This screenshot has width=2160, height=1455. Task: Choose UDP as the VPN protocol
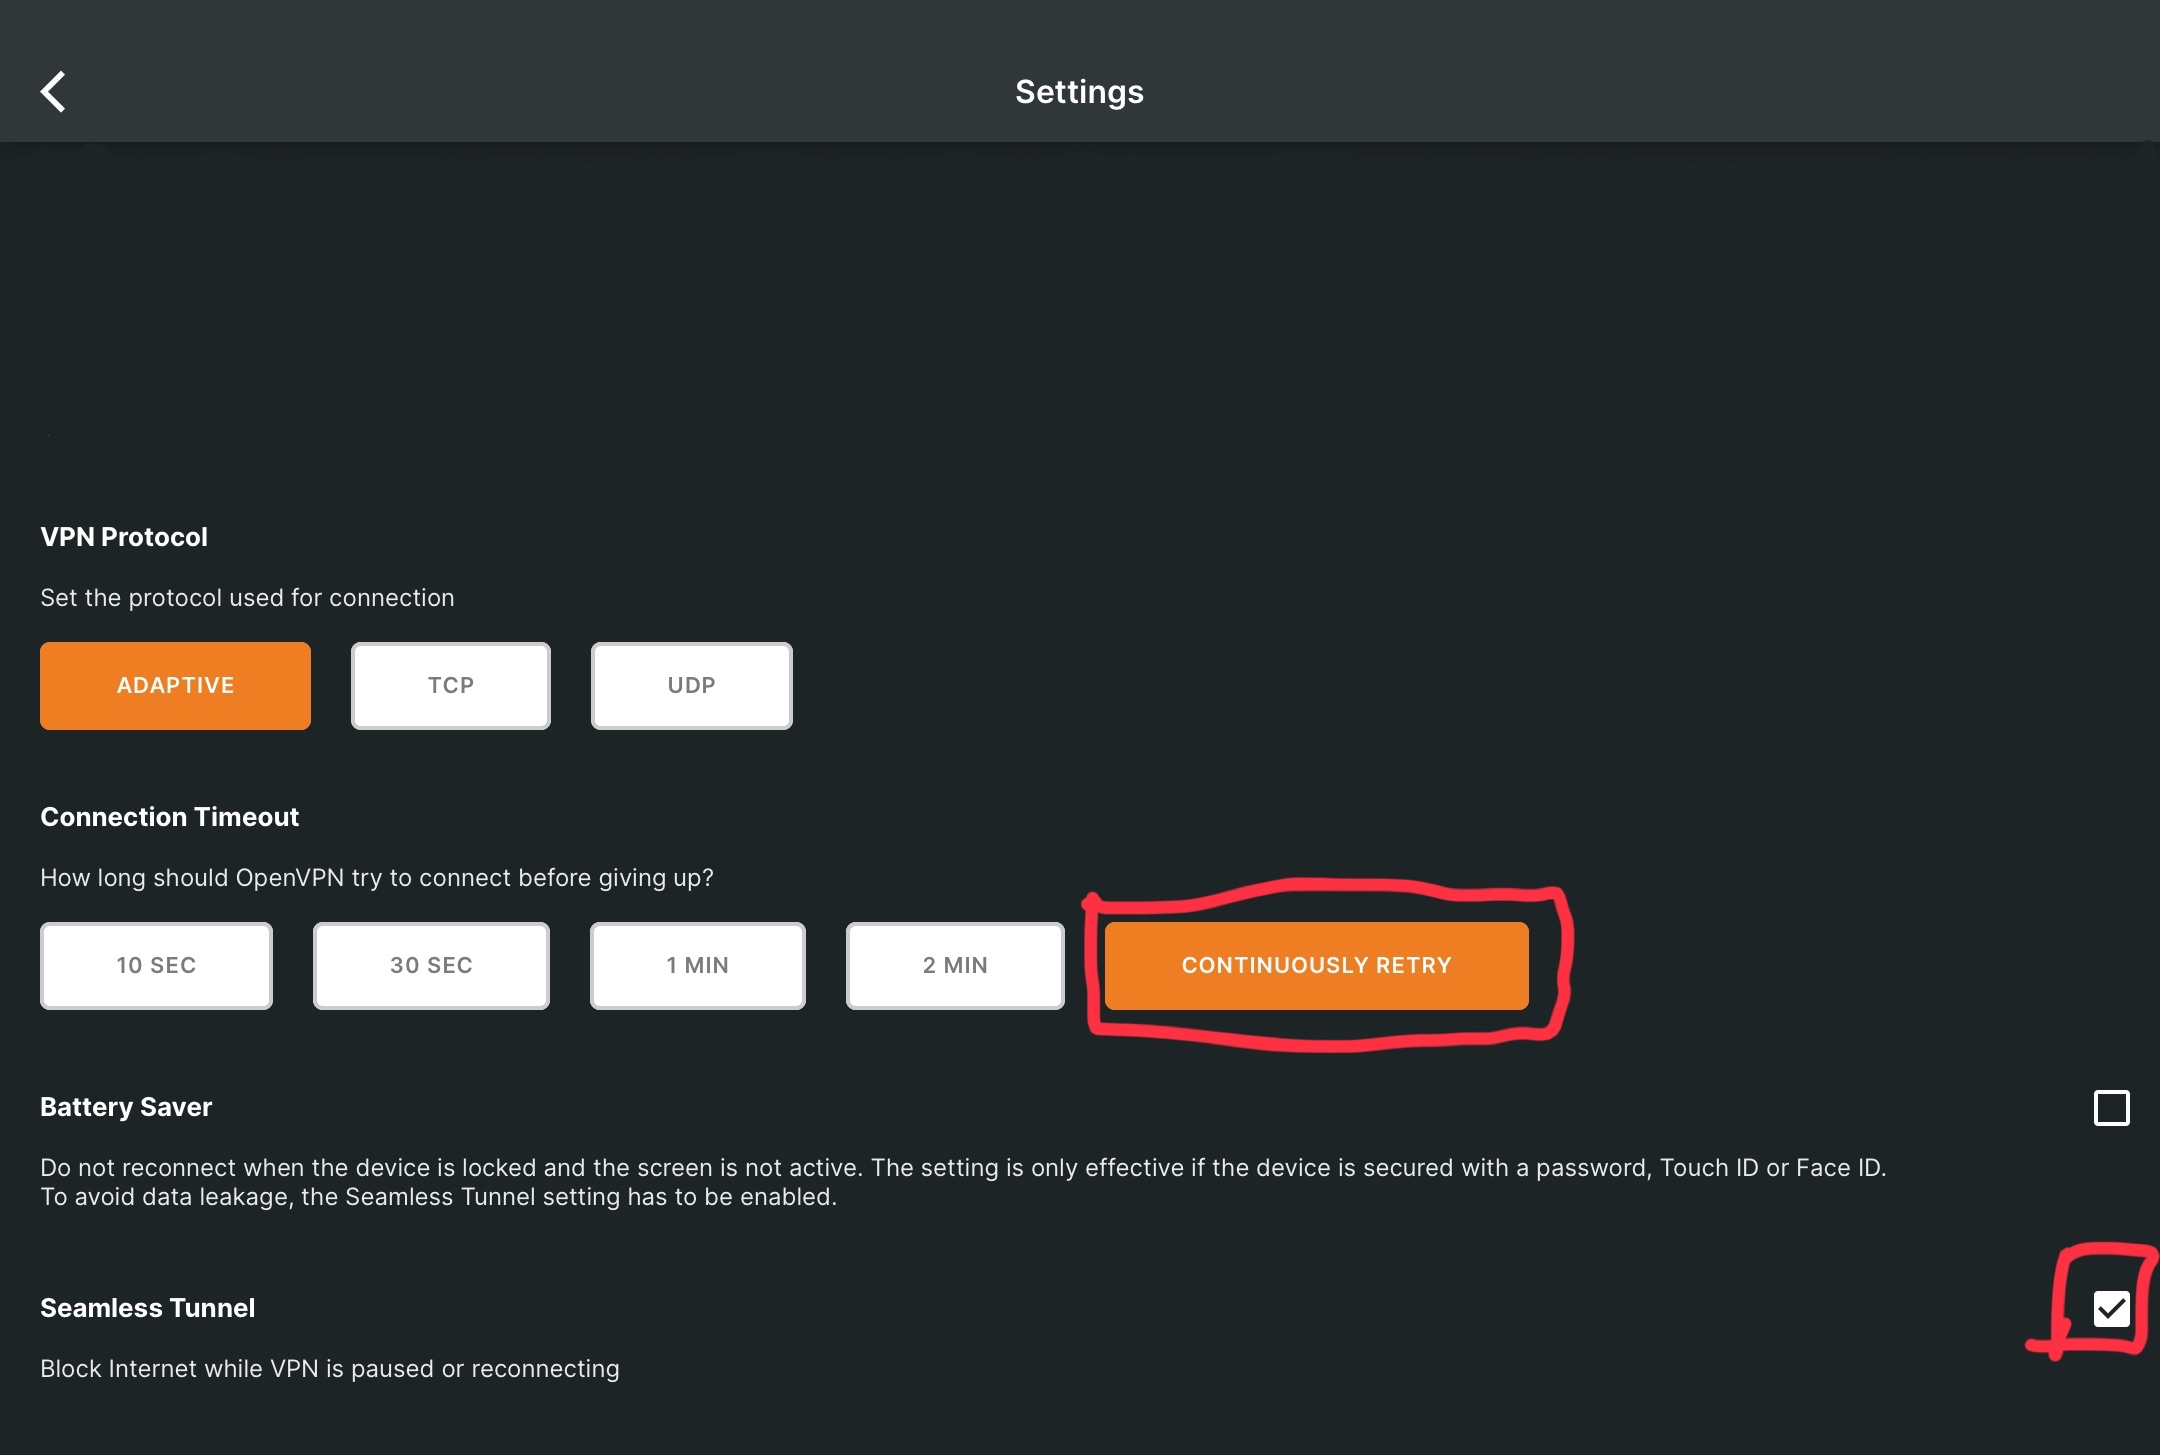691,686
